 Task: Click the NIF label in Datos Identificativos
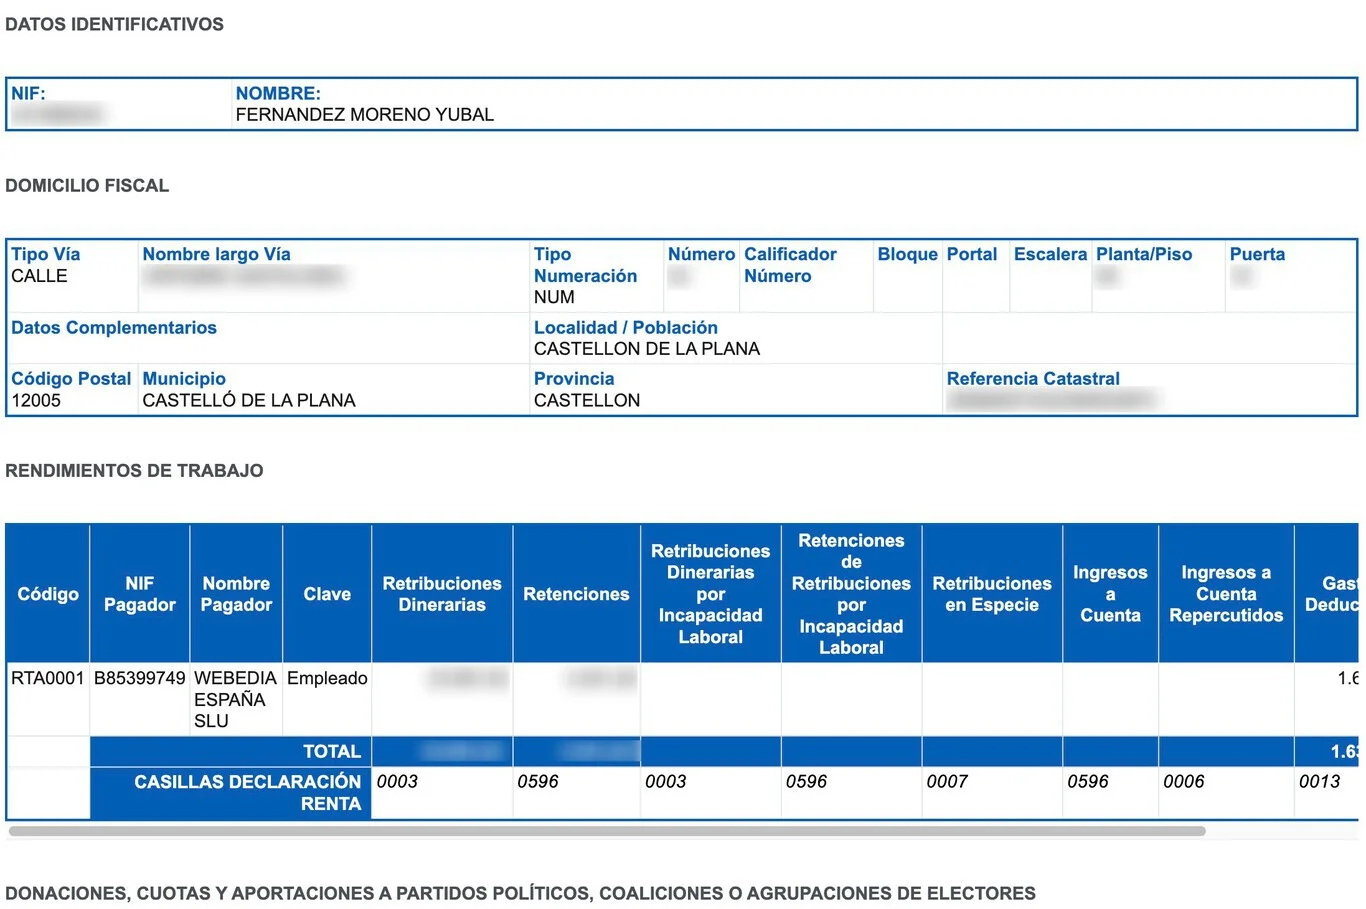tap(28, 93)
